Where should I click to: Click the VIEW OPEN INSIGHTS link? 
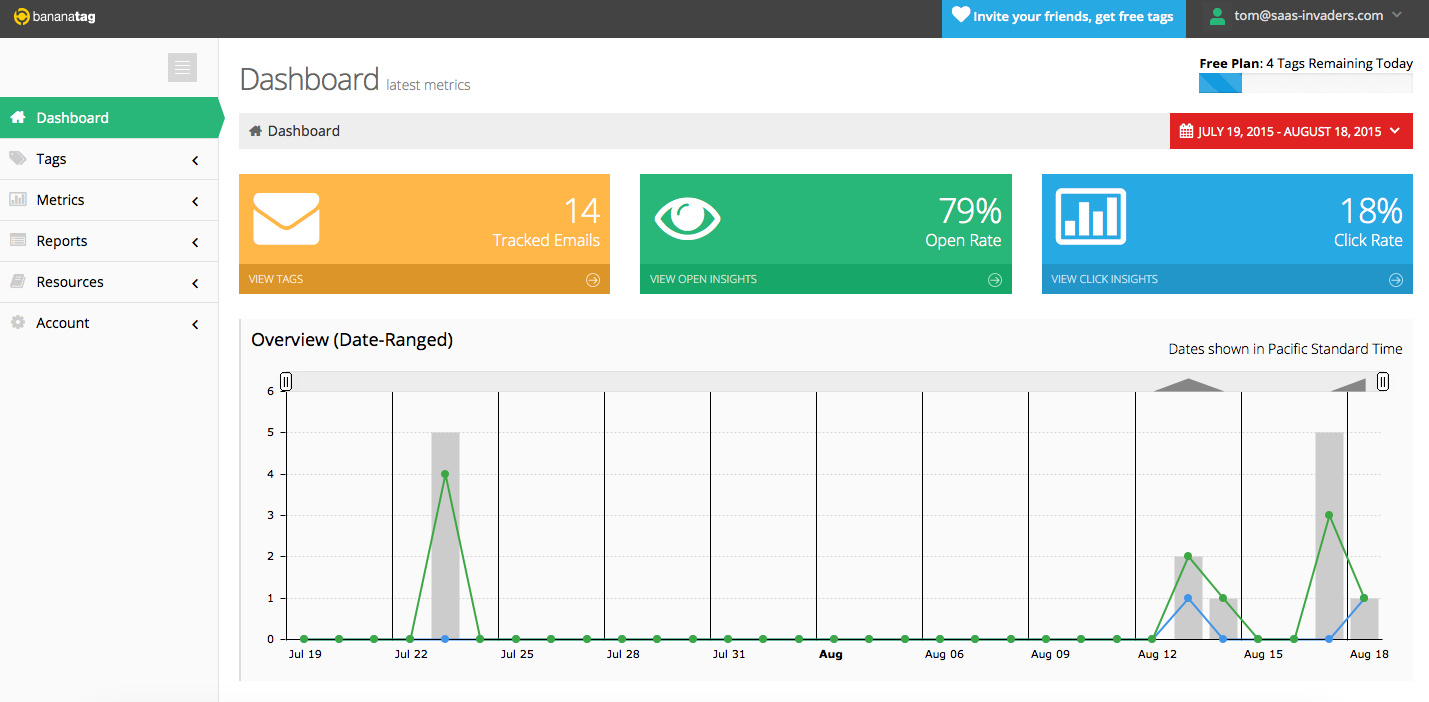click(x=703, y=279)
